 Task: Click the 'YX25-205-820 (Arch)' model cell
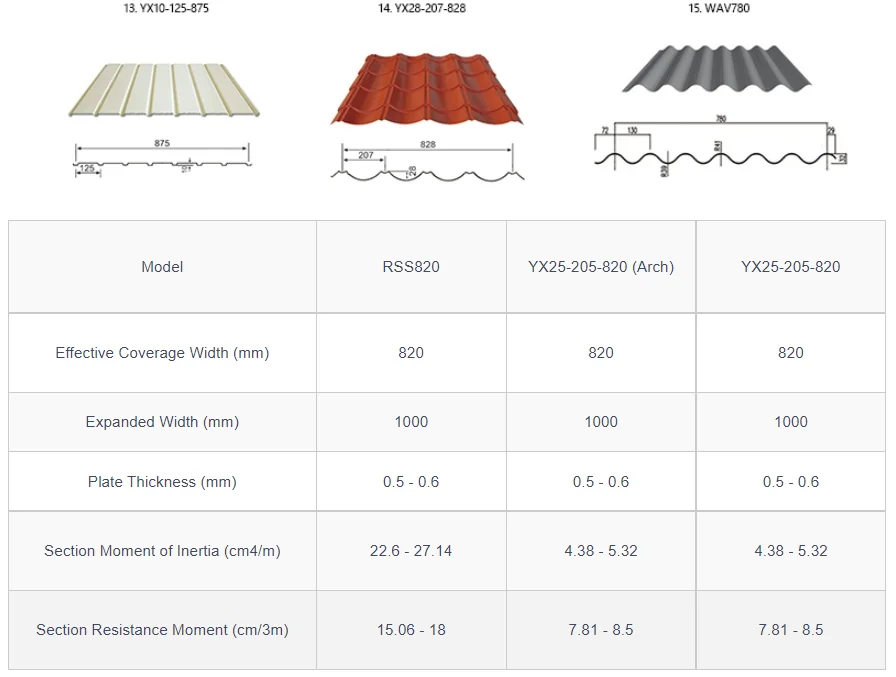pos(601,267)
